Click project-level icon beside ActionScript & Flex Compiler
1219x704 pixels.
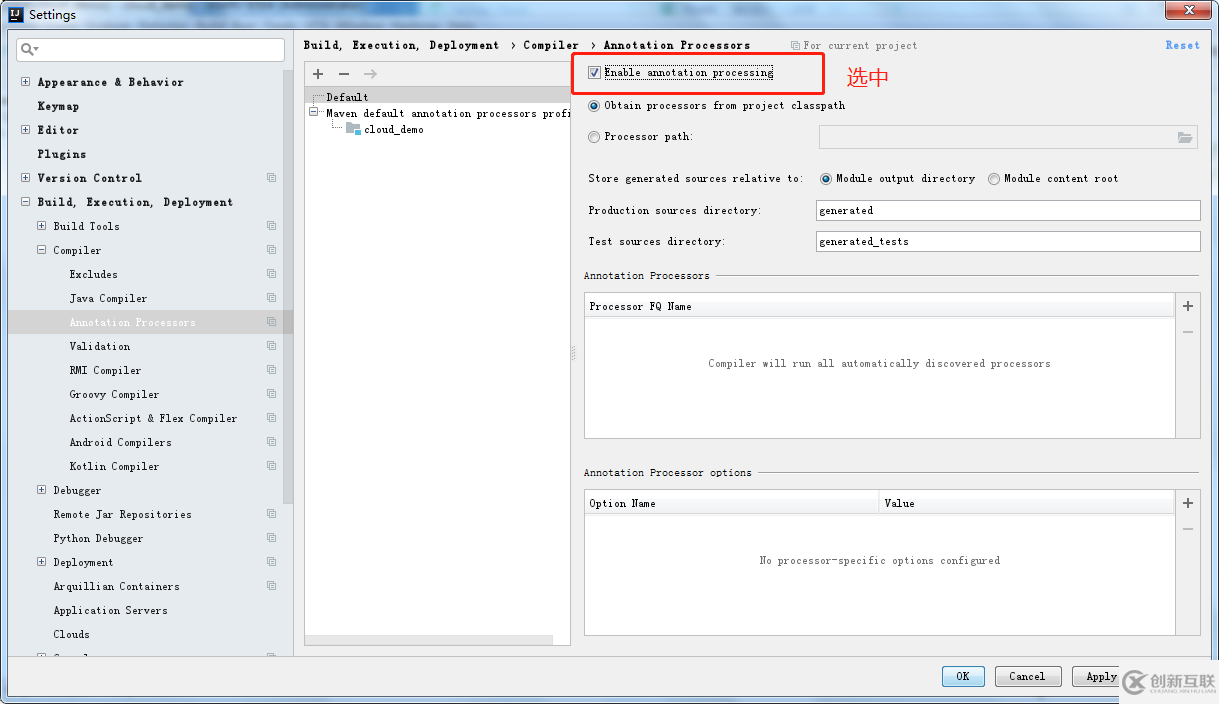271,418
